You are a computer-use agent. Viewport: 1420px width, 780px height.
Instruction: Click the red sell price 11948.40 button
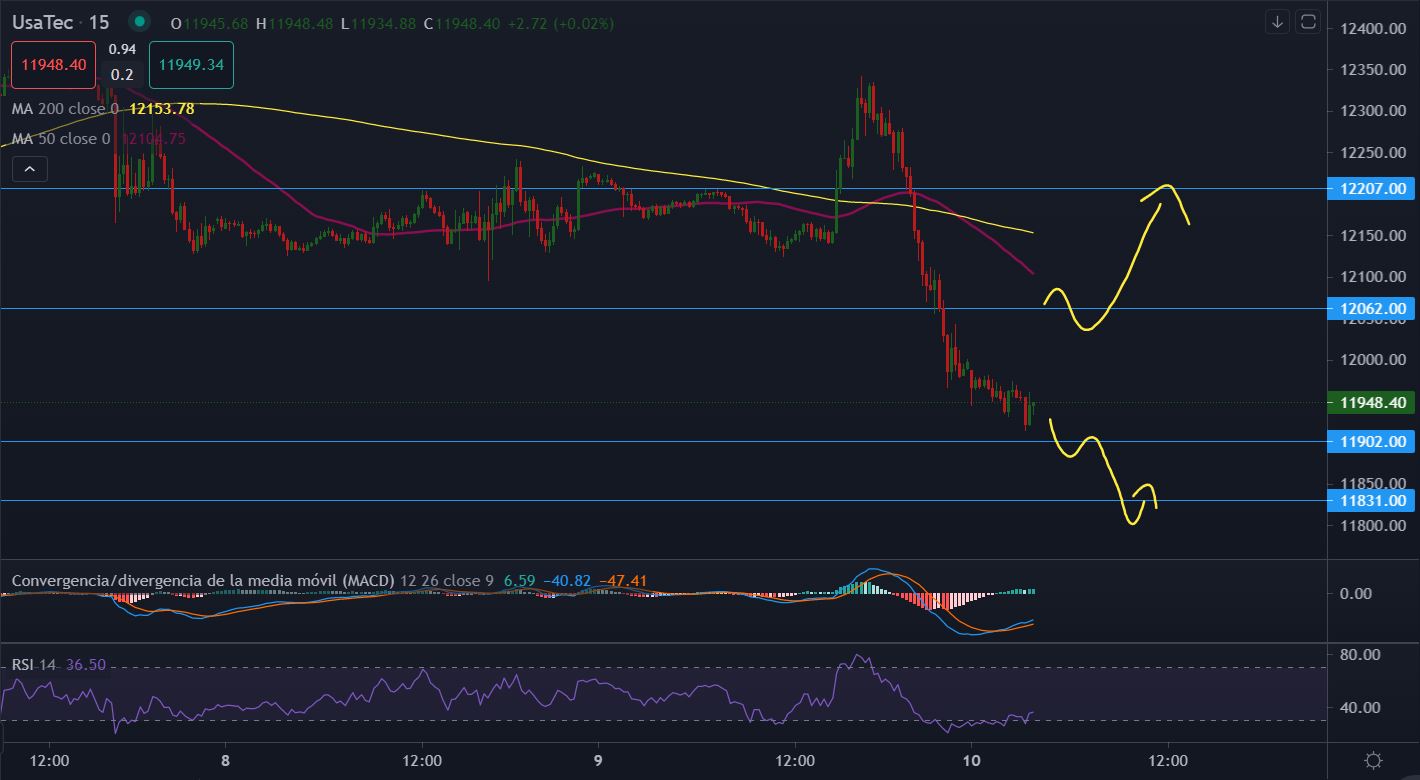(x=53, y=65)
